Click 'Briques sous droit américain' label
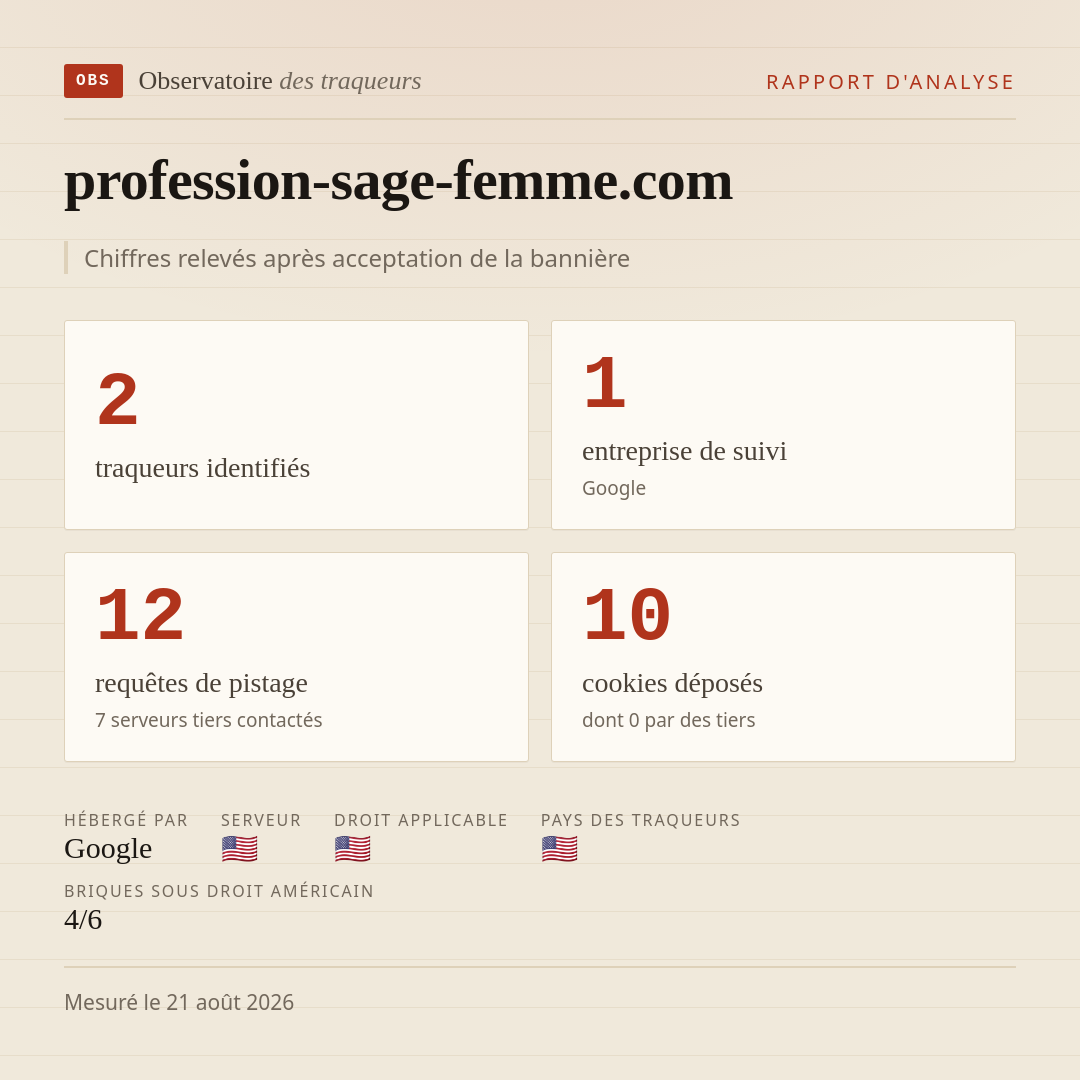The image size is (1080, 1080). (x=219, y=891)
